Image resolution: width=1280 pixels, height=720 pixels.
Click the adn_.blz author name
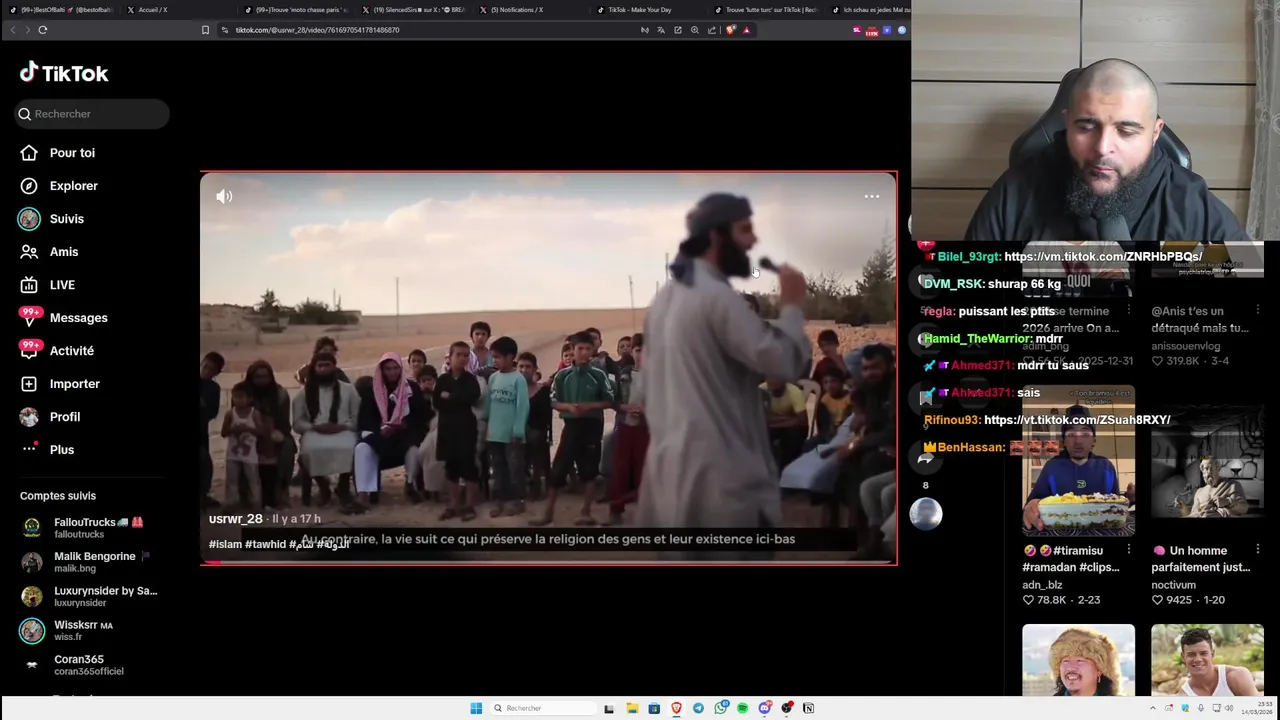(1042, 585)
